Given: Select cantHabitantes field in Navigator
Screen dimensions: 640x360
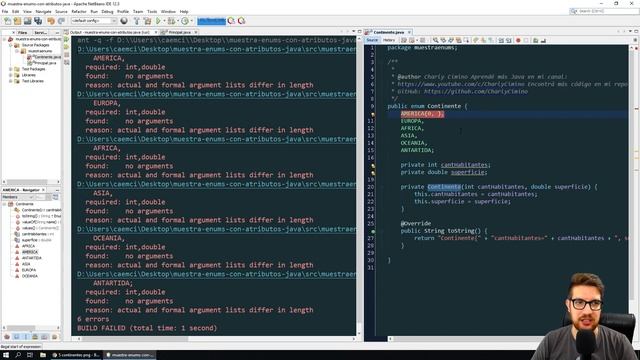Looking at the screenshot, I should [34, 234].
